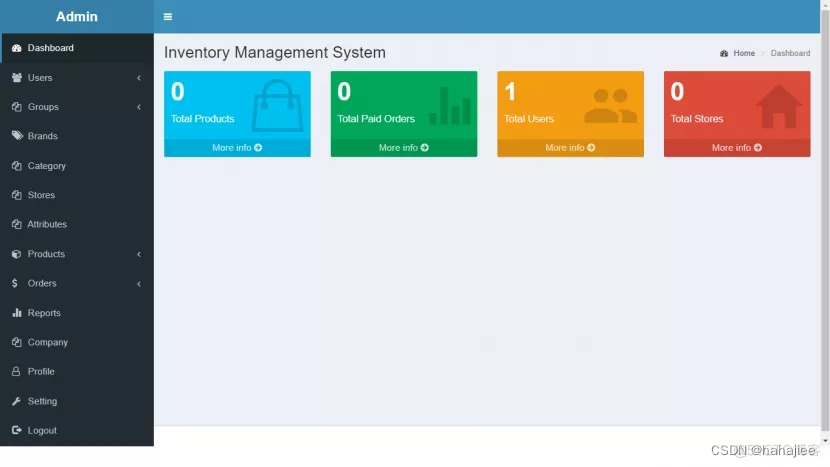The image size is (830, 467).
Task: Open Reports from the sidebar
Action: (77, 313)
